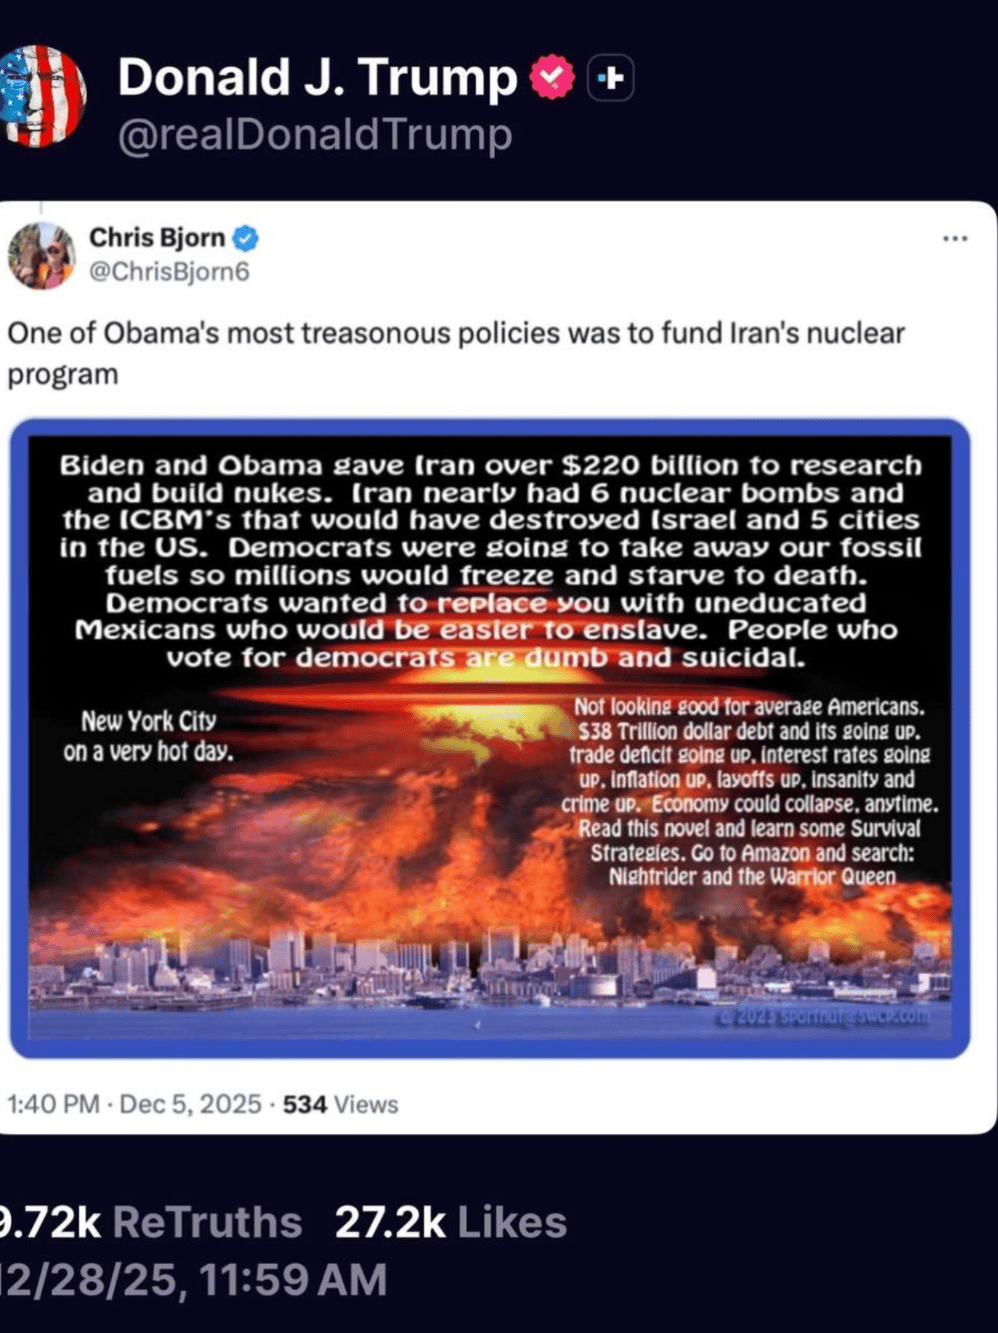Viewport: 998px width, 1333px height.
Task: View the 27.2k Likes list
Action: coord(451,1222)
